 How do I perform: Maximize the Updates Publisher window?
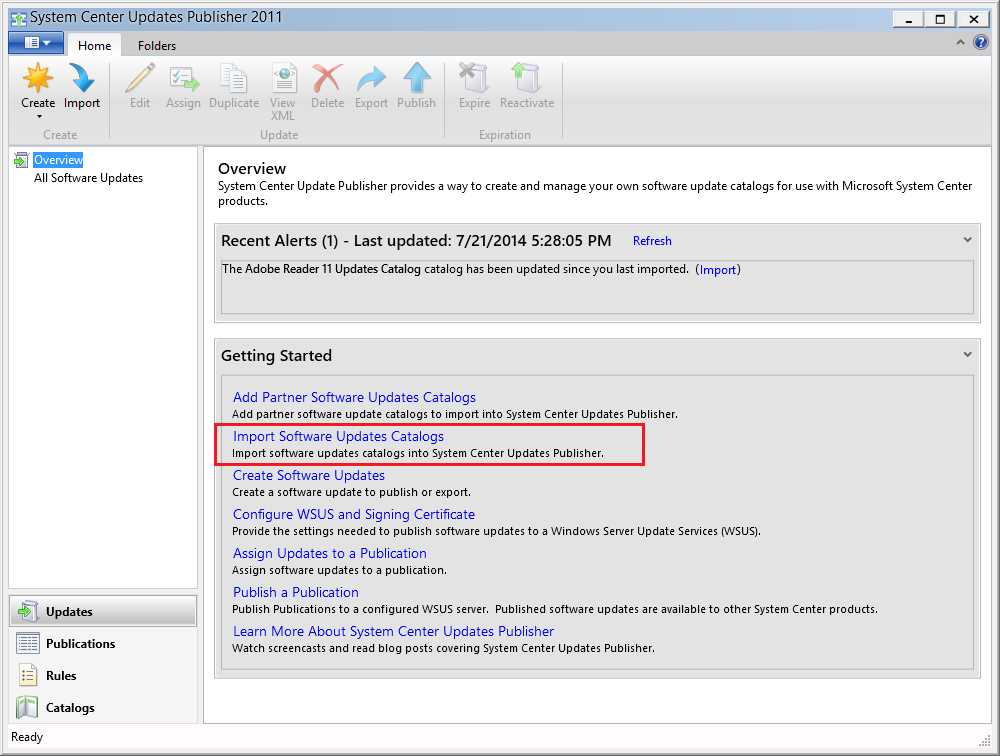tap(940, 19)
